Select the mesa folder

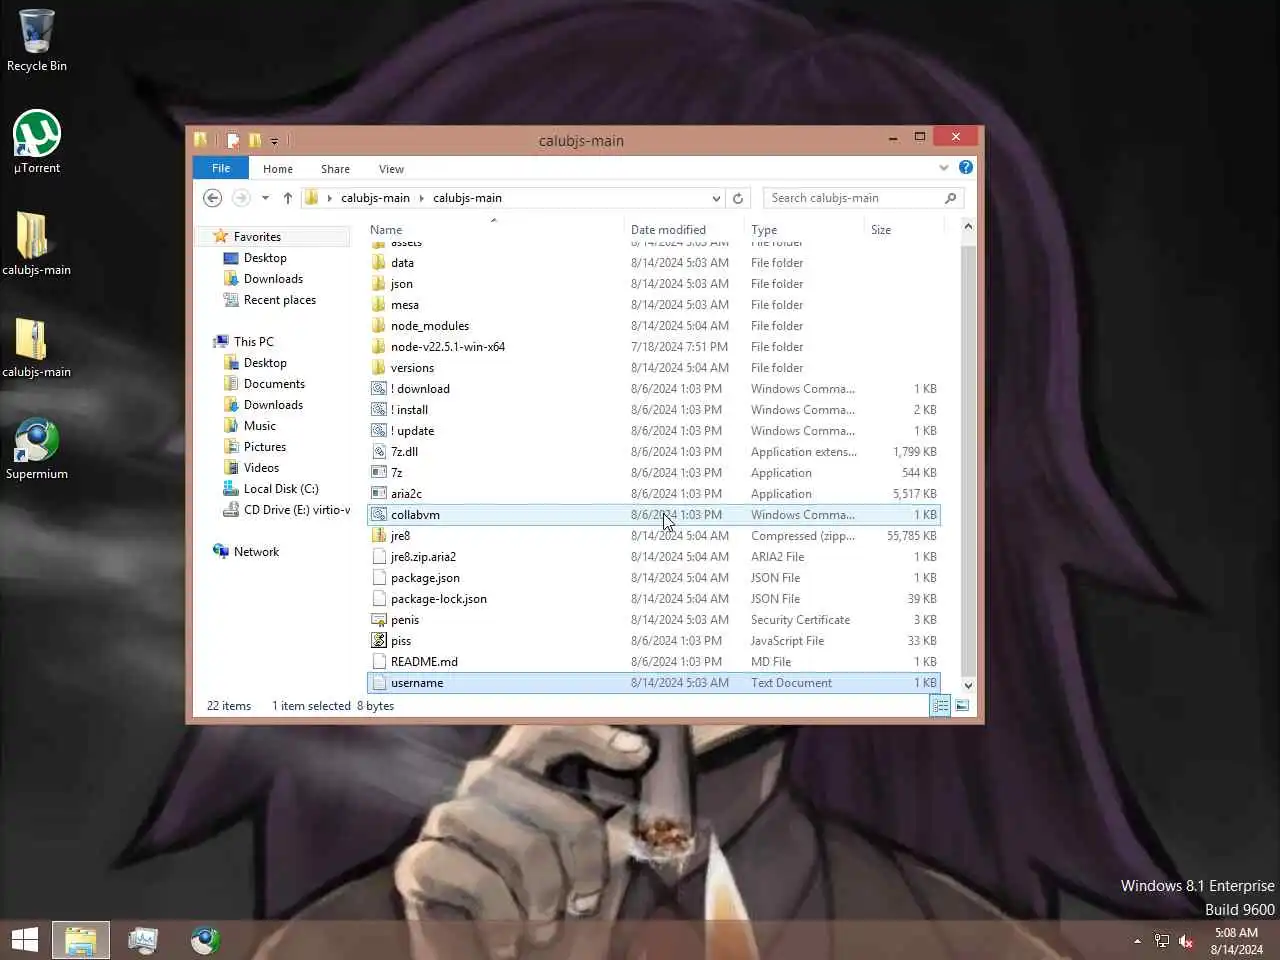tap(654, 305)
